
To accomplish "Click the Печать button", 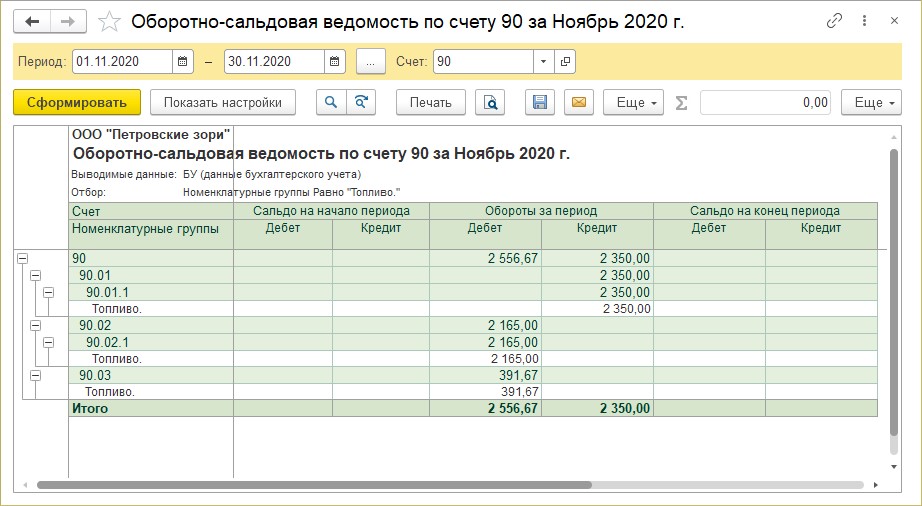I will coord(431,102).
